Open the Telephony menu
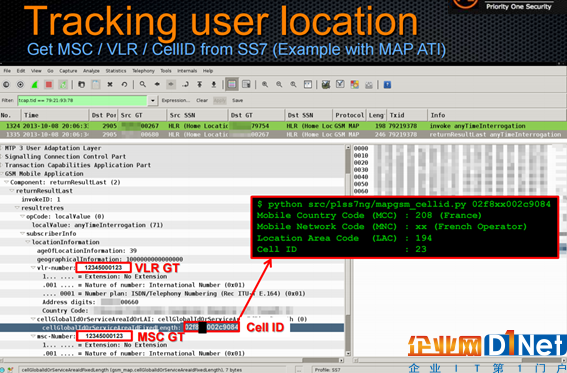The height and width of the screenshot is (373, 567). coord(143,71)
